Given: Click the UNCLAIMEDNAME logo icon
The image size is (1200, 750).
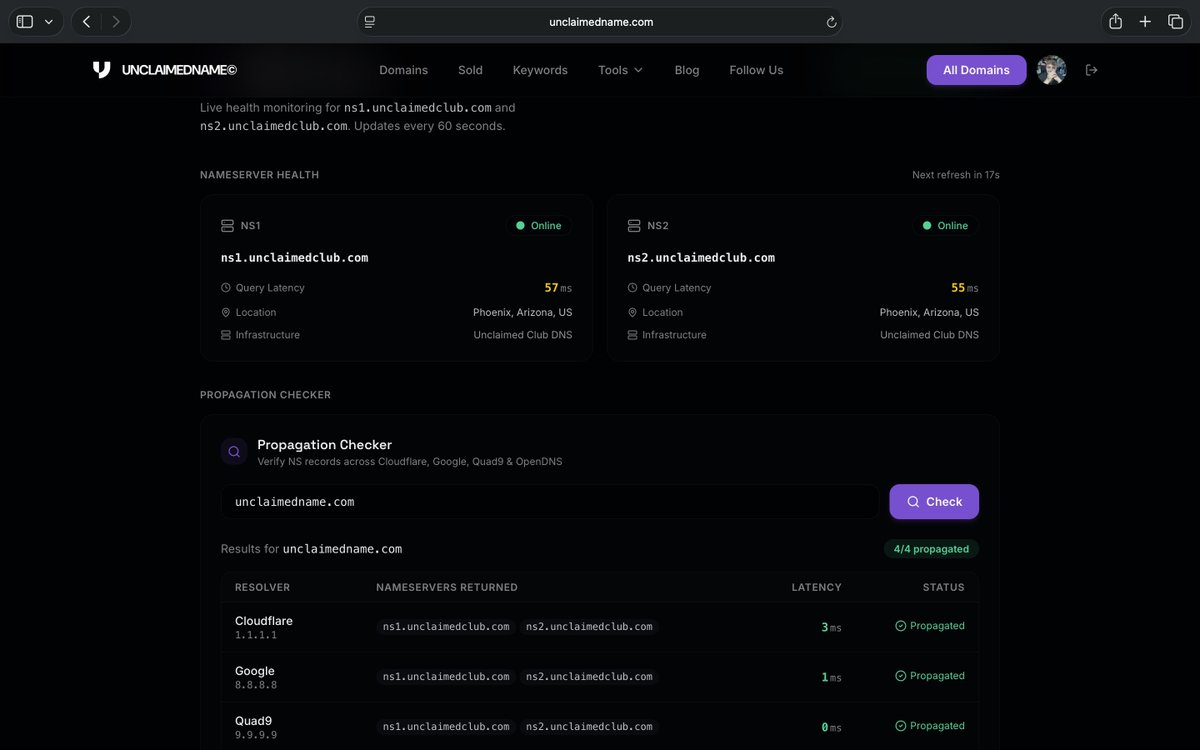Looking at the screenshot, I should (101, 70).
